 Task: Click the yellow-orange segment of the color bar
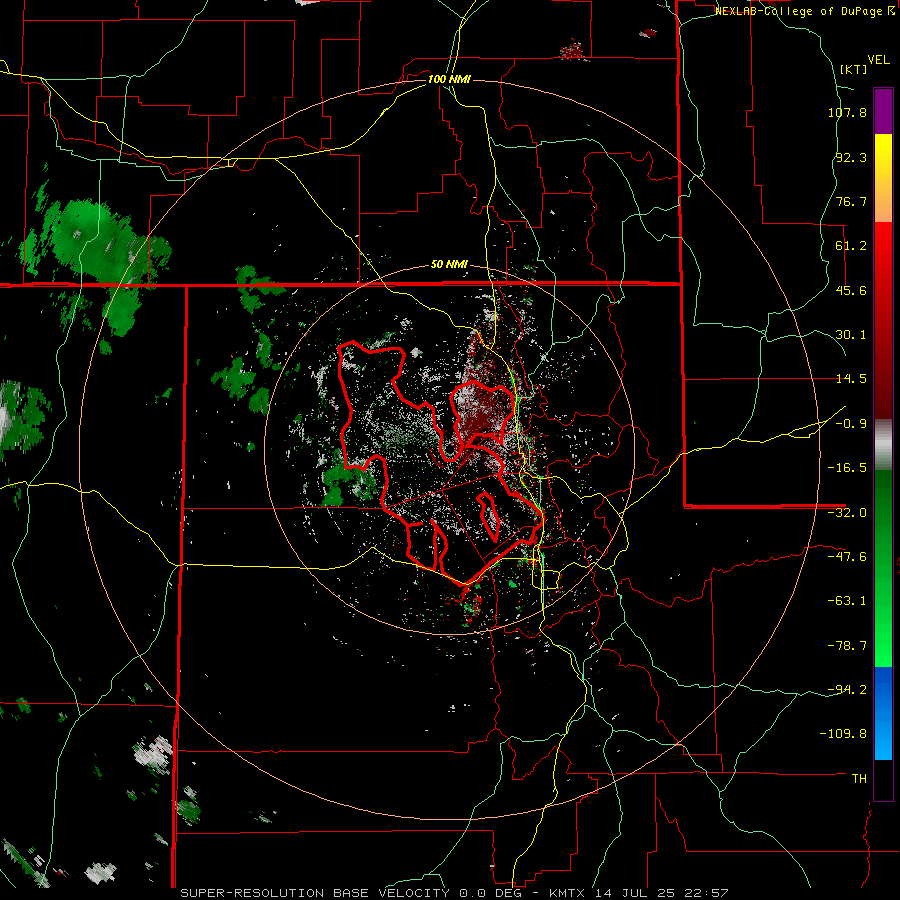(883, 178)
